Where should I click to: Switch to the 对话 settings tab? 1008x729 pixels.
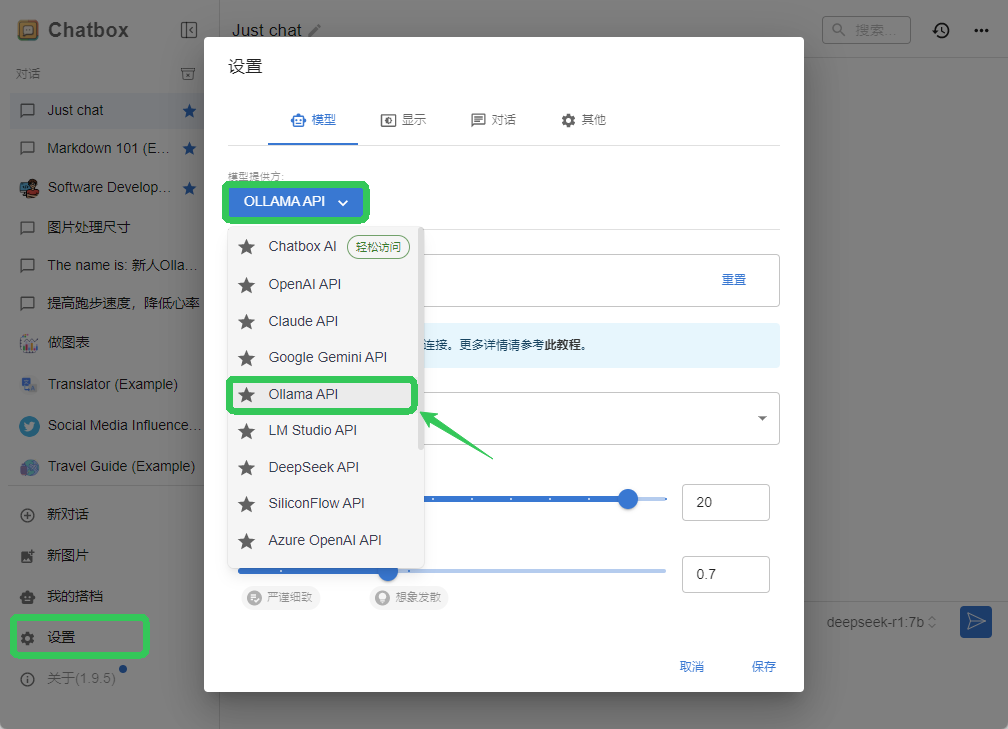(493, 120)
